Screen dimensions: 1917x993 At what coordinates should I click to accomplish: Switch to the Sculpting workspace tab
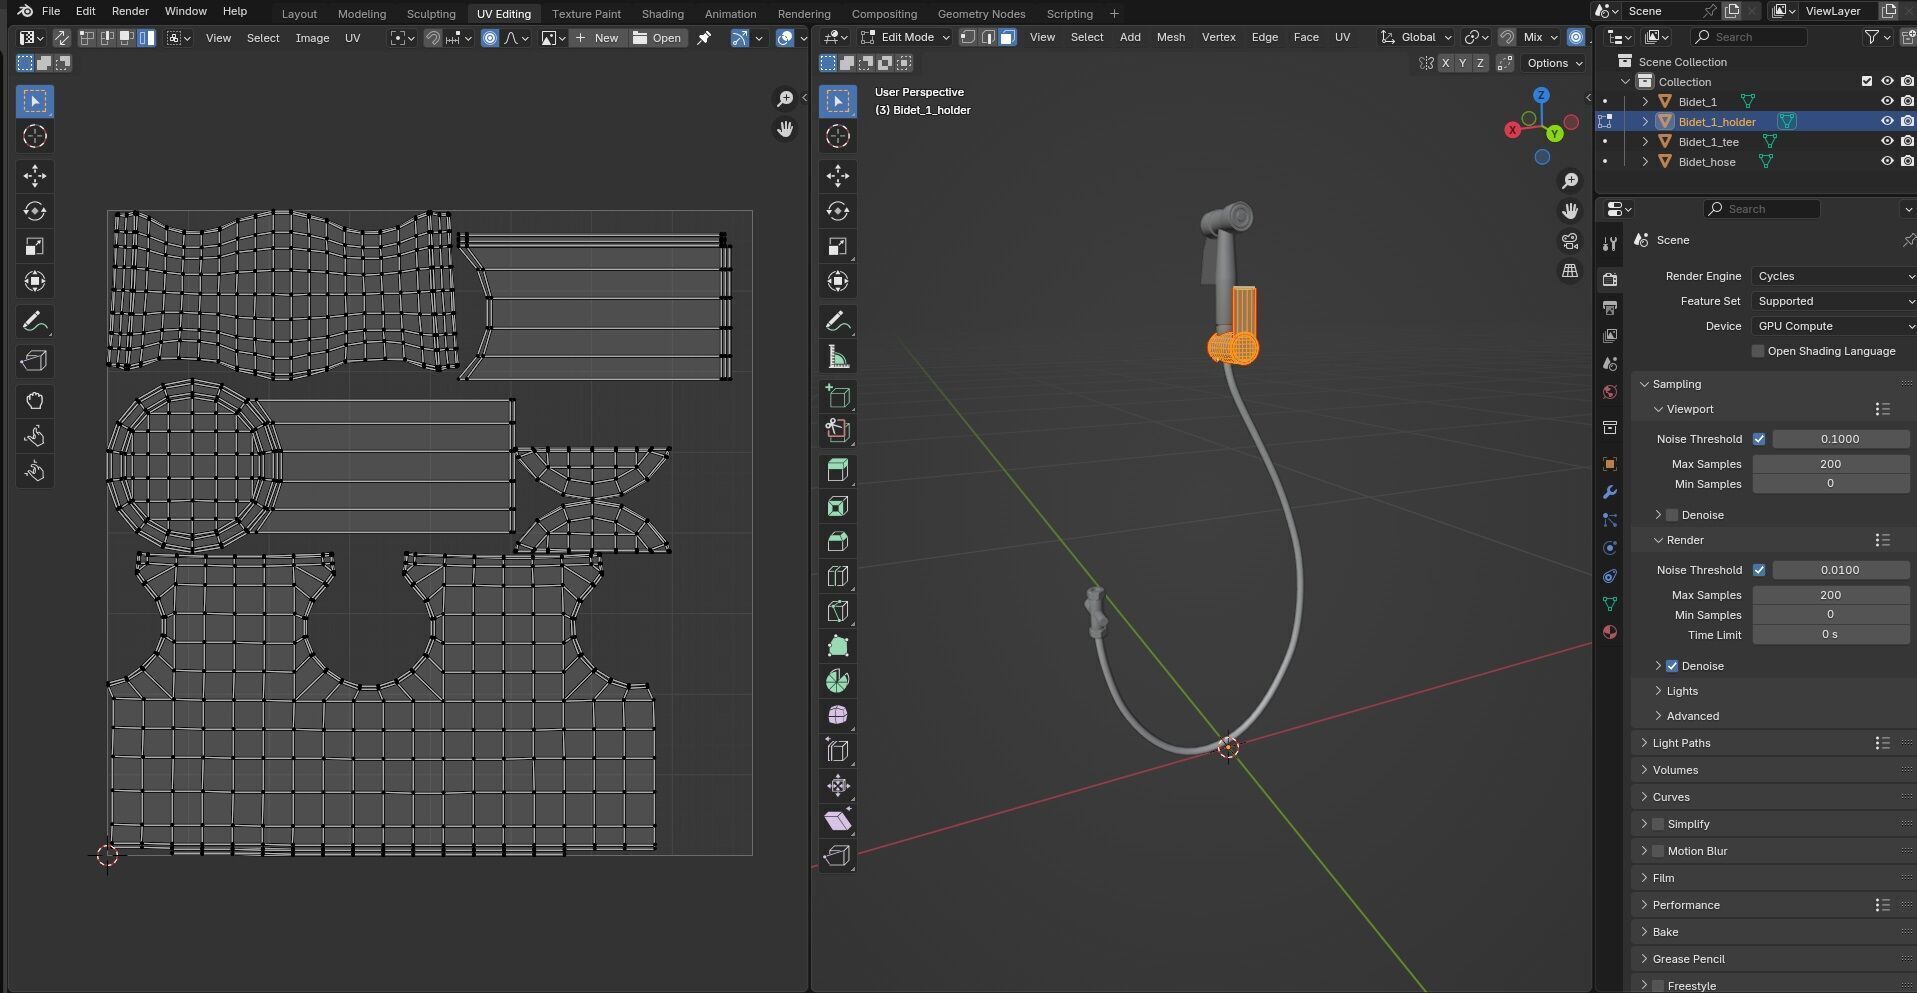coord(431,14)
